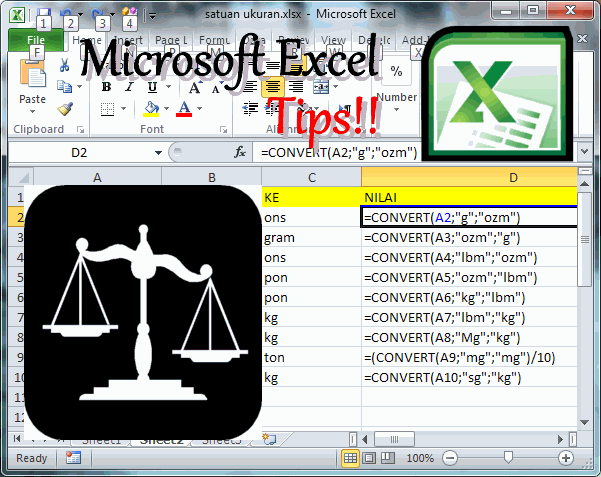The image size is (601, 477).
Task: Increase font size with Grow Font
Action: (x=195, y=87)
